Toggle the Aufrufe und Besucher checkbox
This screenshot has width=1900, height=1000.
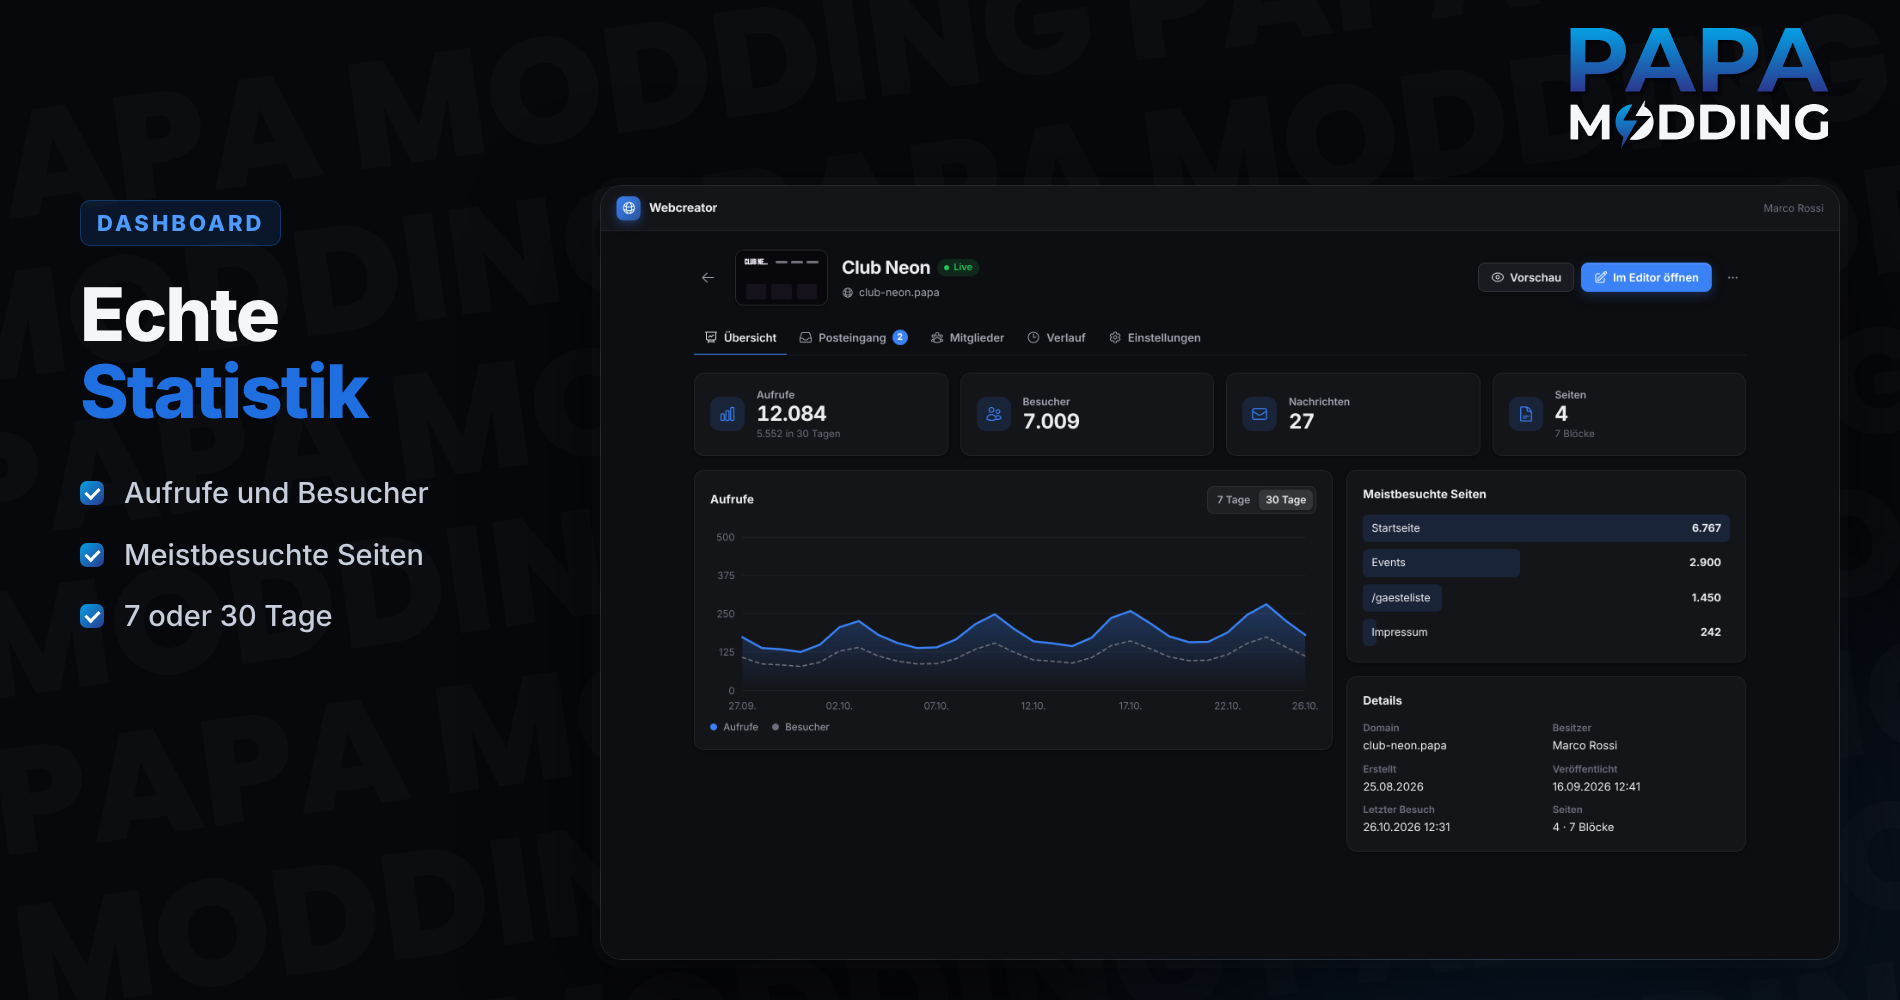[92, 493]
